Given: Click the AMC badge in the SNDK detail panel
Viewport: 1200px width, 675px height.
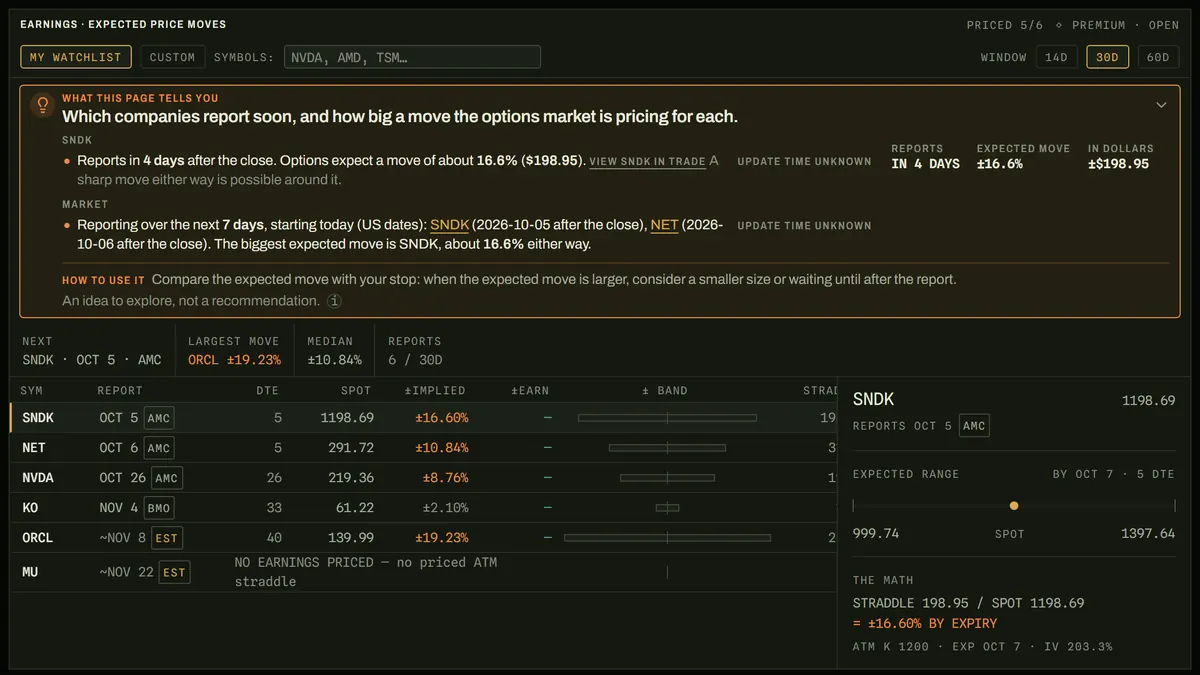Looking at the screenshot, I should 974,426.
